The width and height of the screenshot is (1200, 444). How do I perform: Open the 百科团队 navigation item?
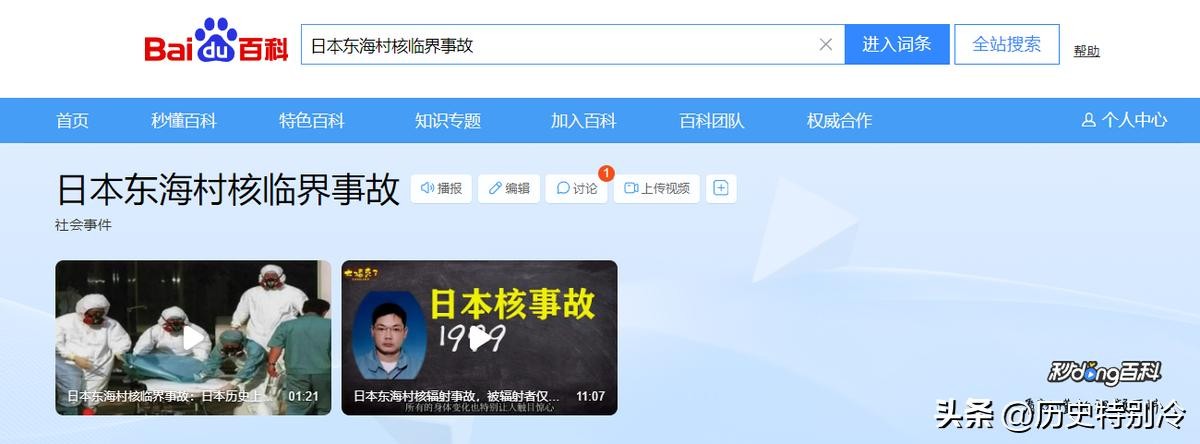point(712,120)
